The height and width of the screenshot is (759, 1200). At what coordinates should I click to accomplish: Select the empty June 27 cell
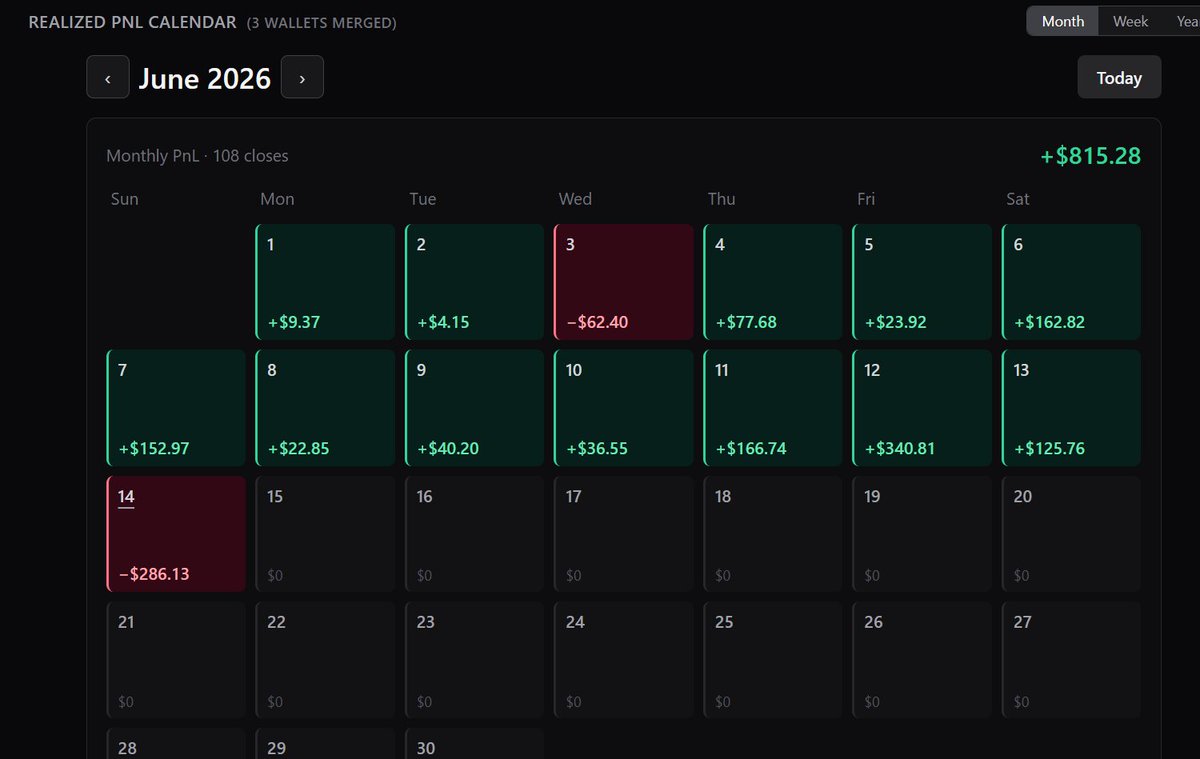1071,660
